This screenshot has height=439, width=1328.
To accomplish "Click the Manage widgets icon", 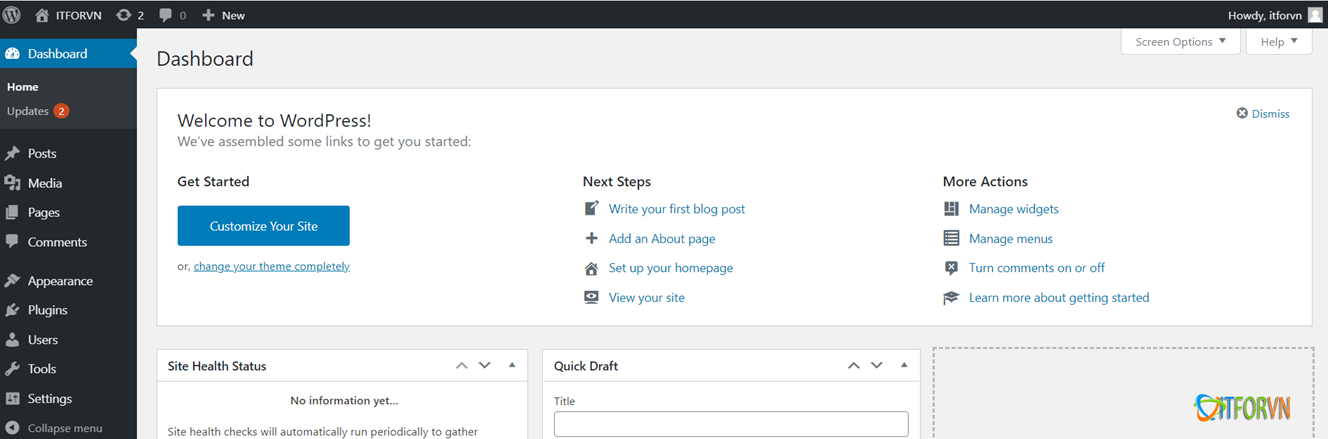I will click(x=951, y=209).
